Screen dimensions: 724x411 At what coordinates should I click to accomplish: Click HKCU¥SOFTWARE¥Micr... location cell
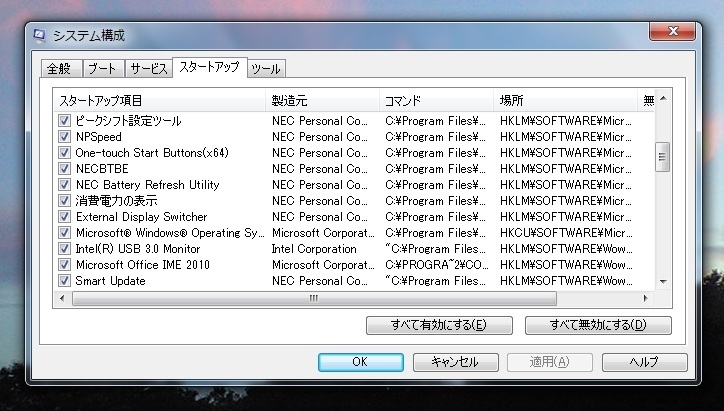pos(566,233)
